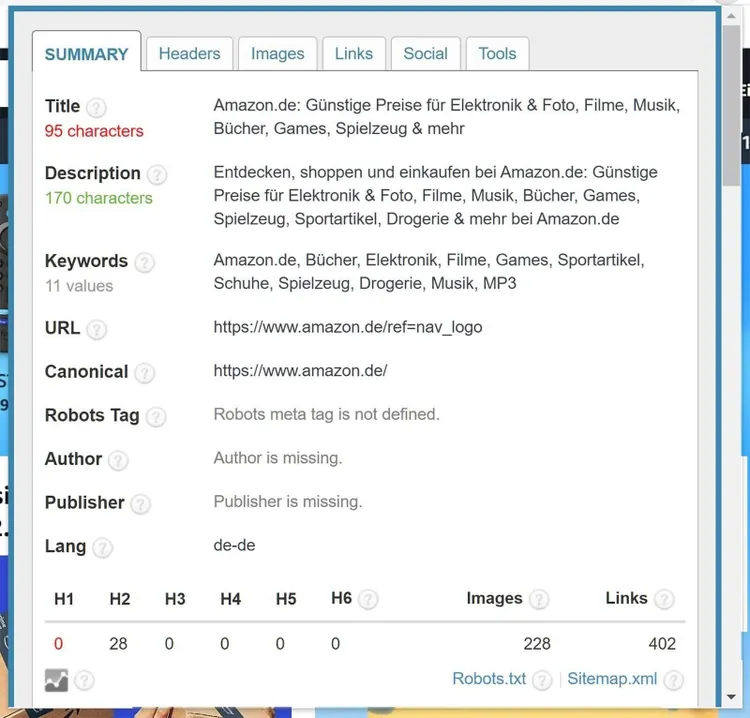
Task: Click the green '170 characters' description count
Action: coord(99,198)
